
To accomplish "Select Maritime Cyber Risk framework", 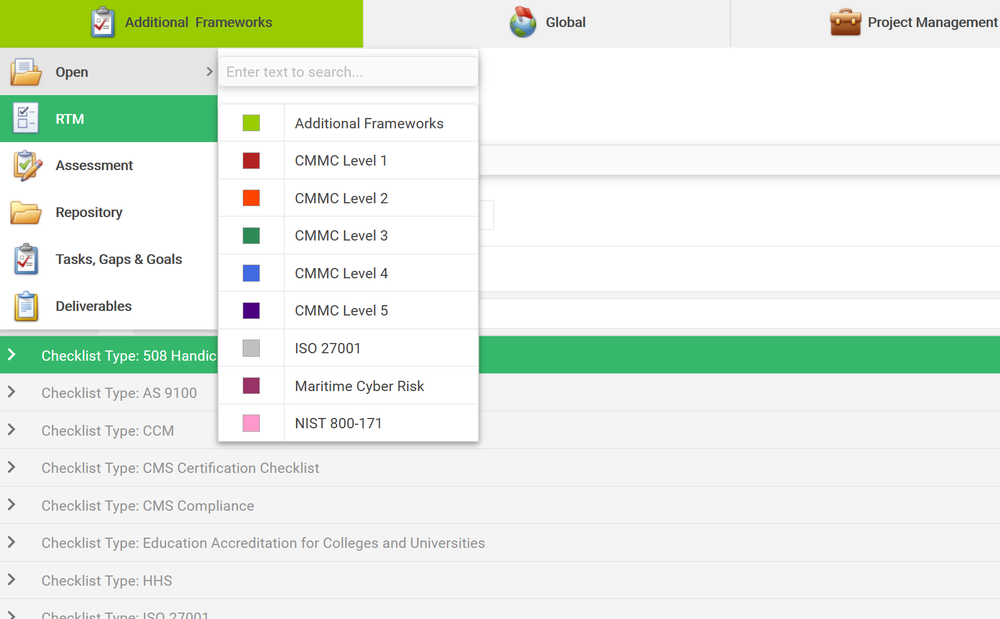I will tap(359, 386).
